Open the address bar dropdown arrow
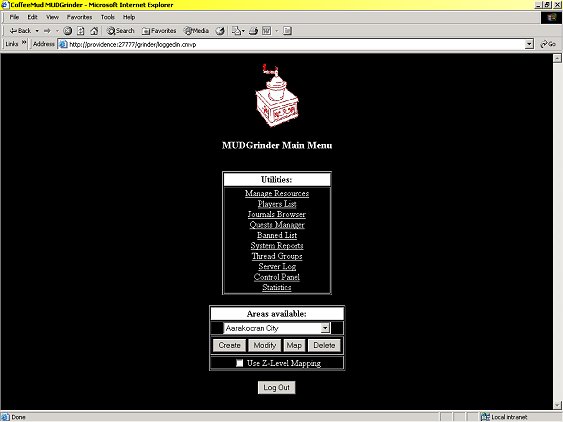This screenshot has width=563, height=422. (529, 44)
